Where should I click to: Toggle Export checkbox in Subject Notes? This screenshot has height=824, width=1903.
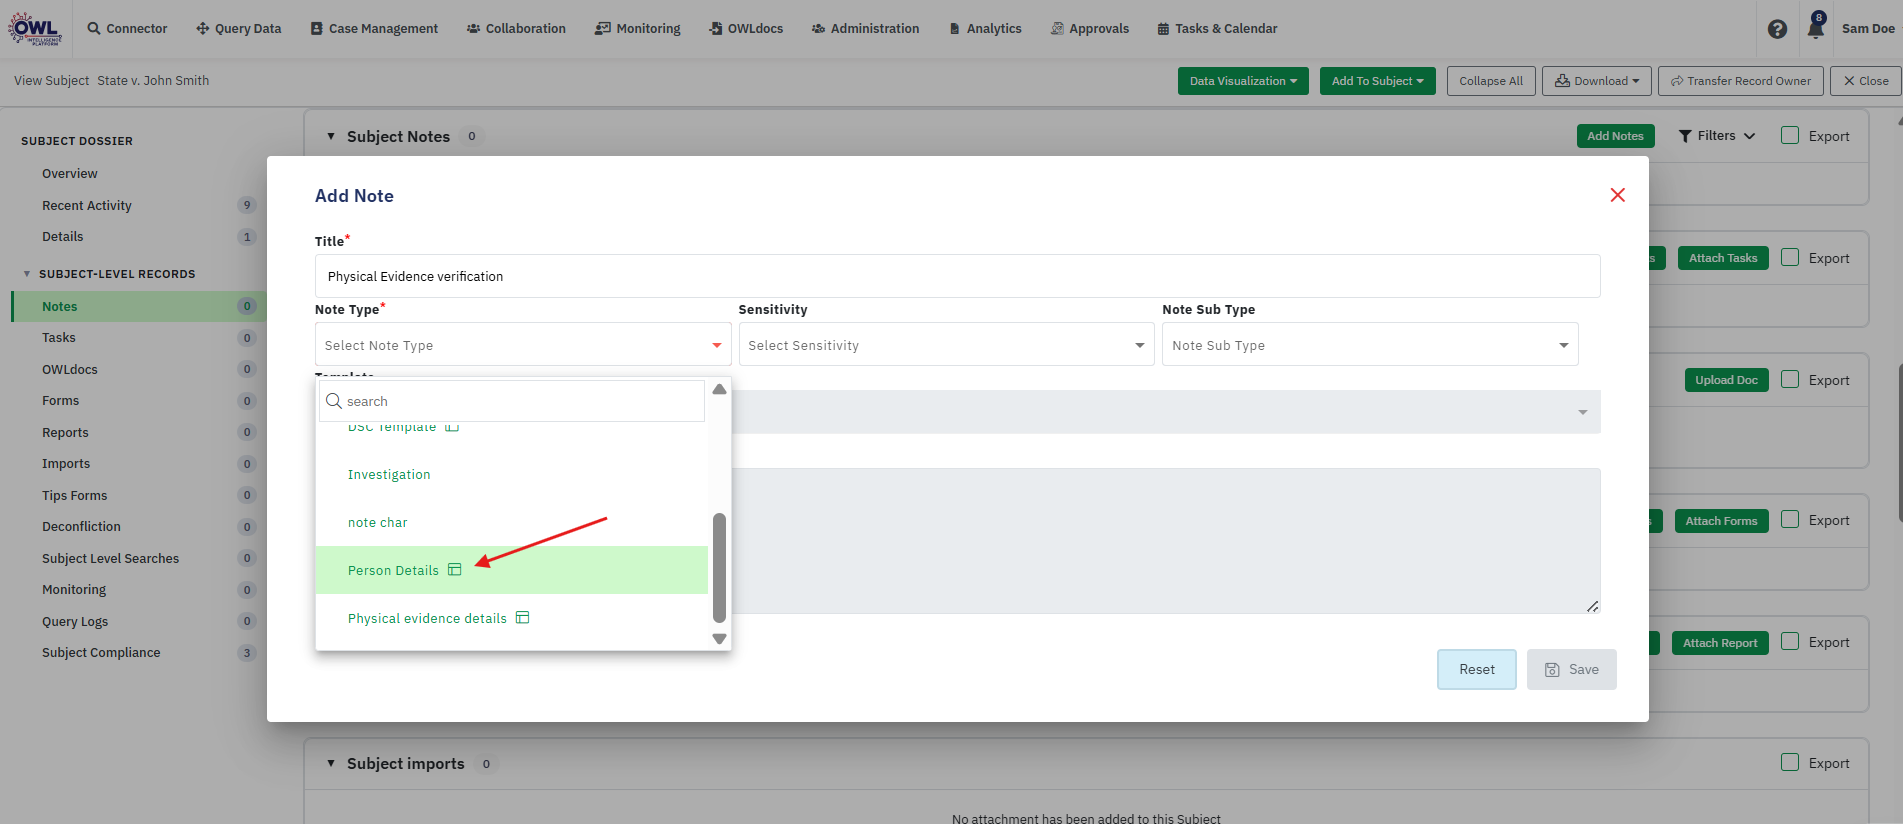click(1790, 135)
